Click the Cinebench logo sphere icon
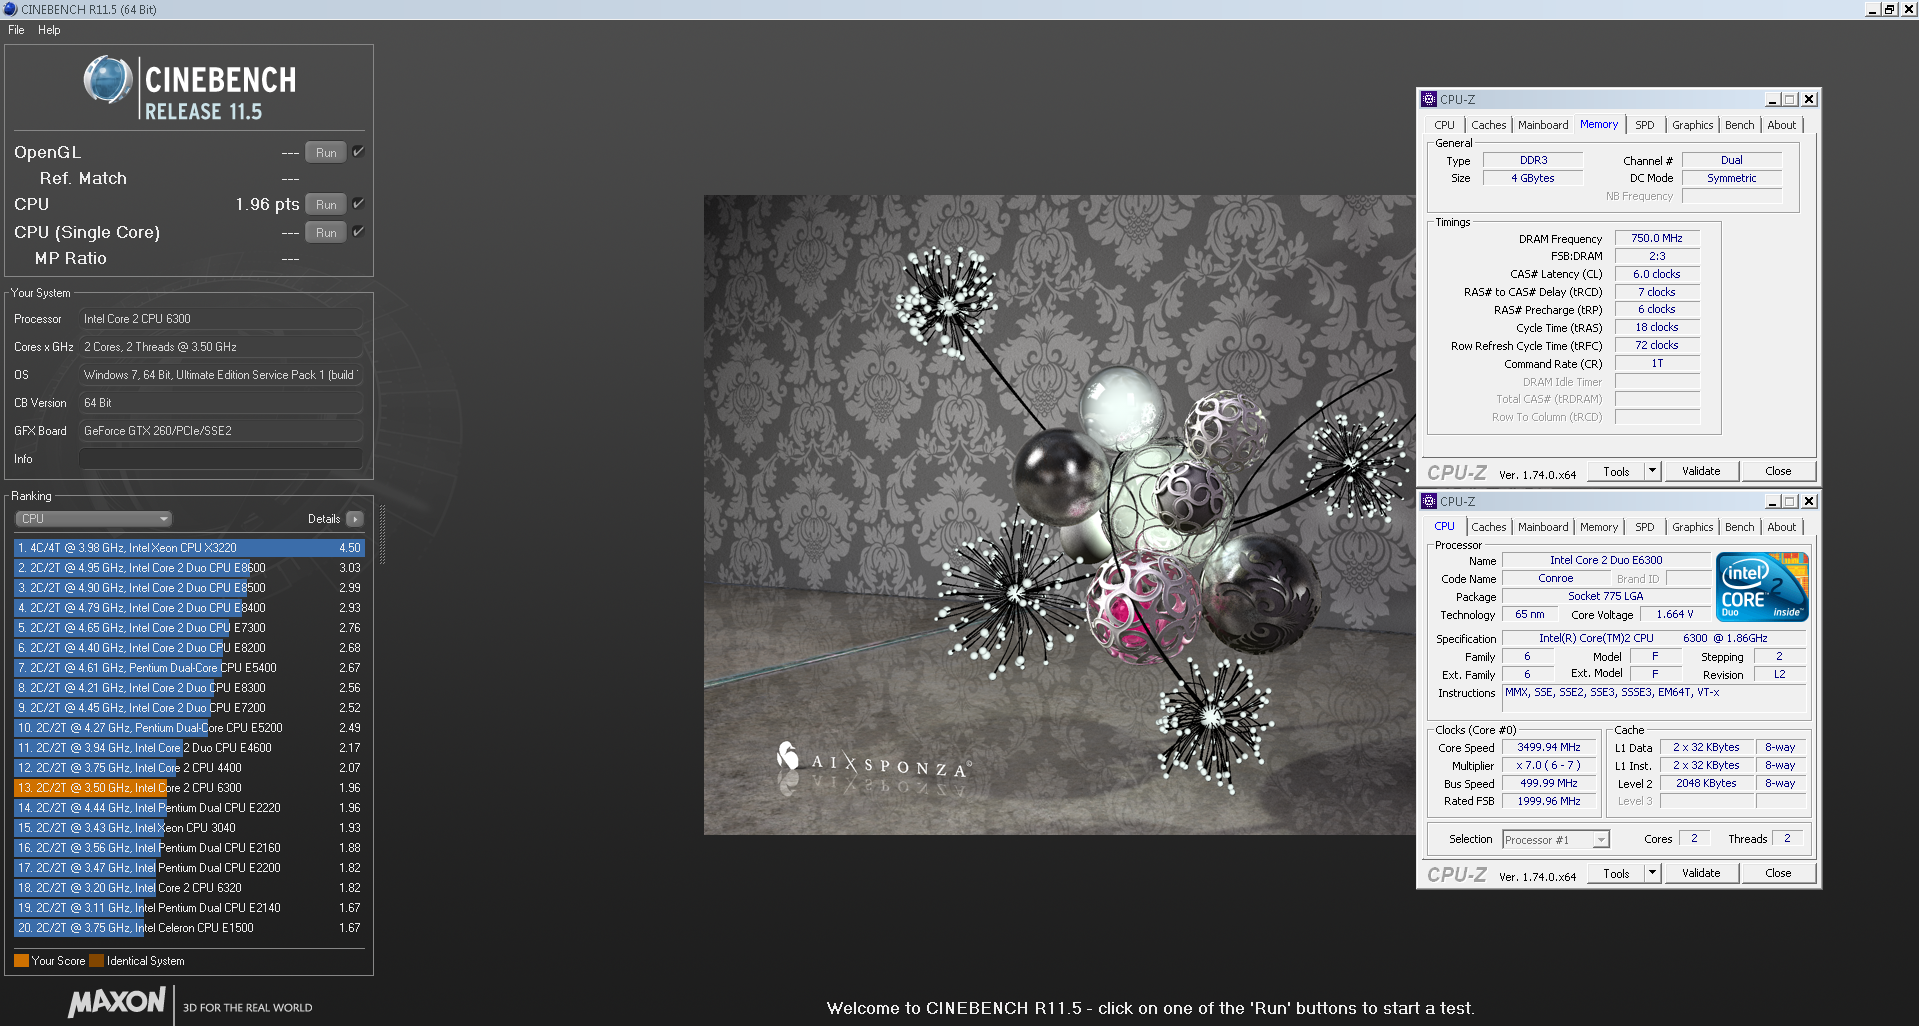 (108, 80)
